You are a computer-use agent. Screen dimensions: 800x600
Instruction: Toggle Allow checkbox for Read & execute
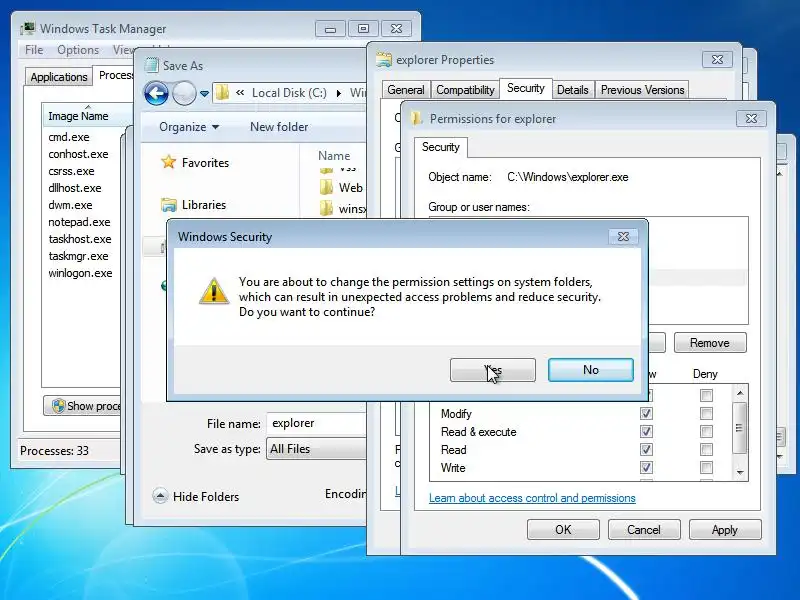[x=646, y=432]
